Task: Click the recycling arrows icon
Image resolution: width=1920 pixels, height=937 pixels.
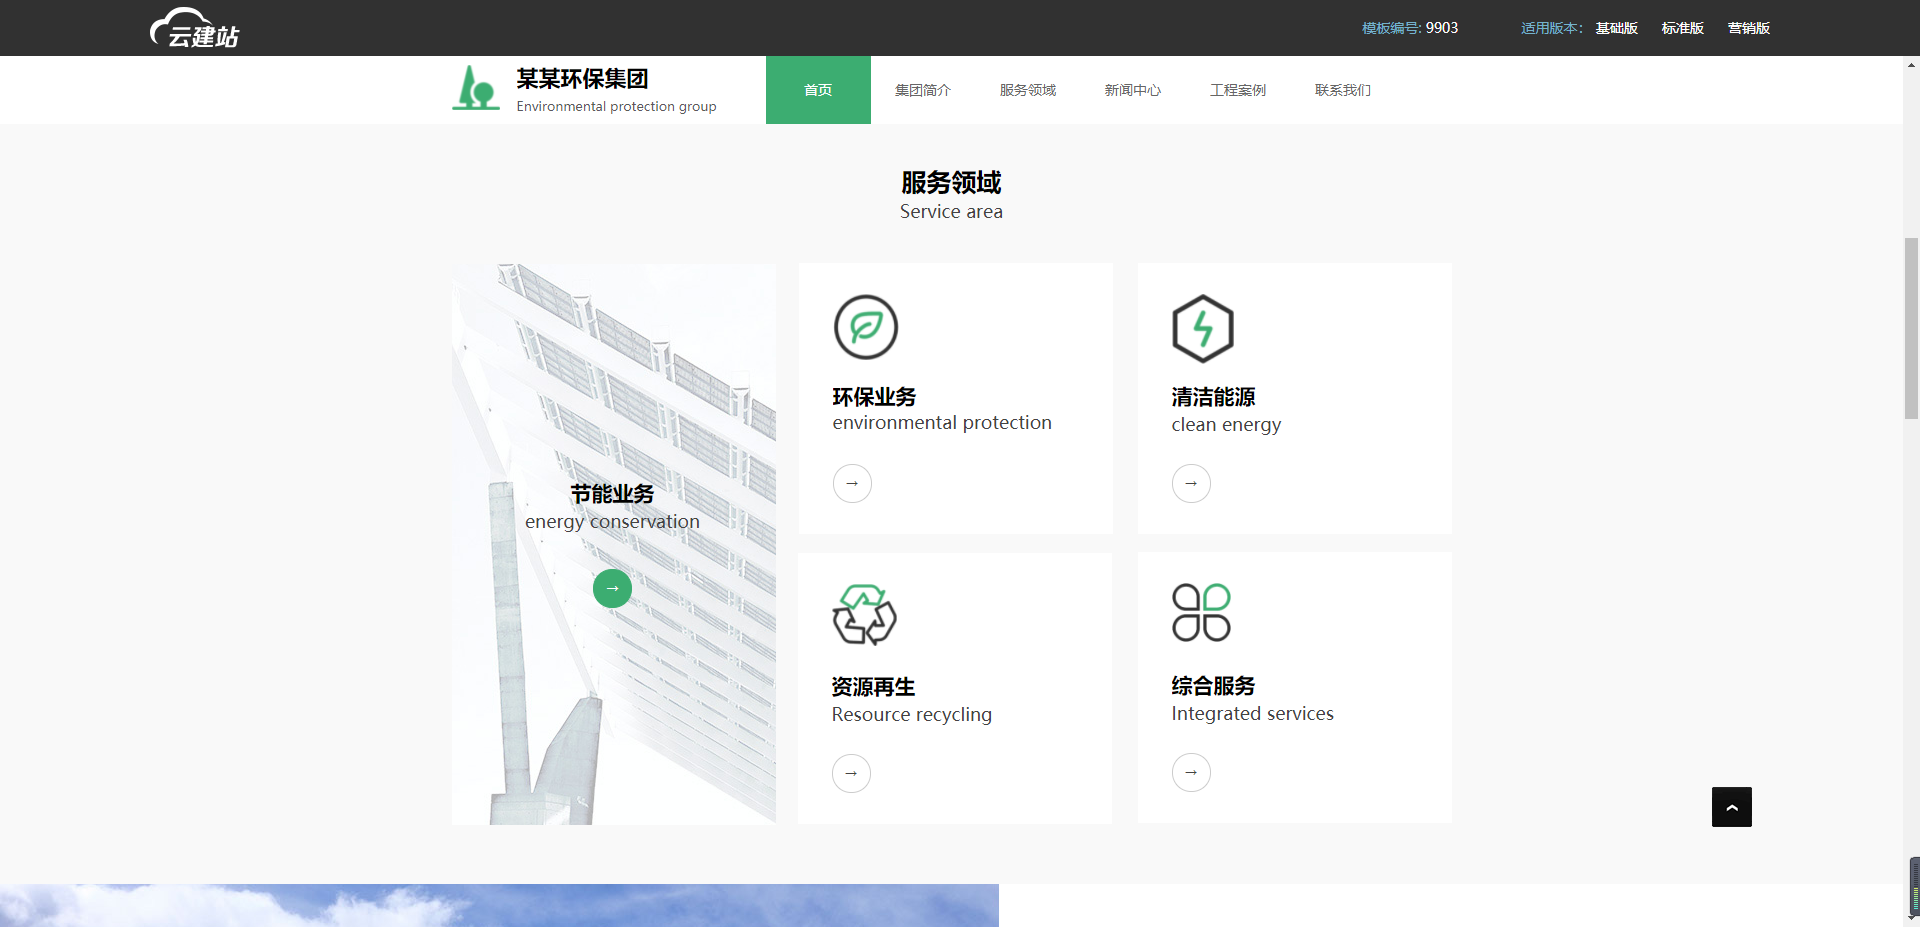Action: click(x=864, y=614)
